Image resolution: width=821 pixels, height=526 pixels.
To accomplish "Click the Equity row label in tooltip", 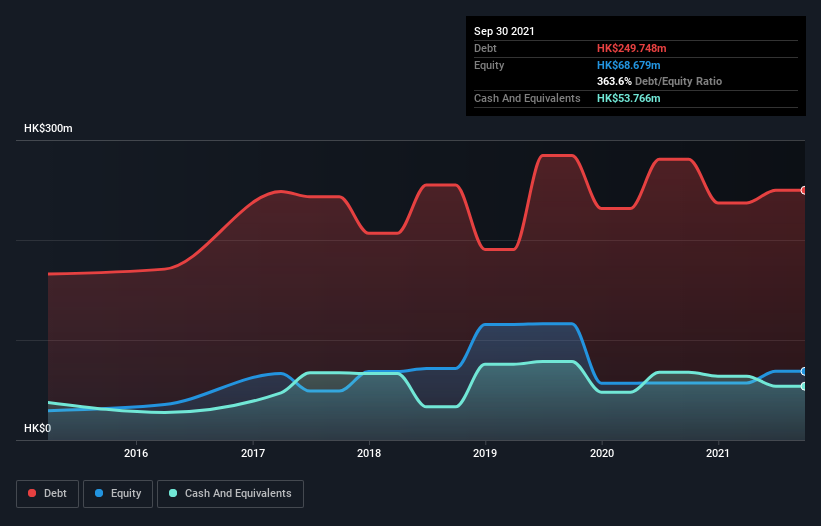I will pyautogui.click(x=489, y=65).
